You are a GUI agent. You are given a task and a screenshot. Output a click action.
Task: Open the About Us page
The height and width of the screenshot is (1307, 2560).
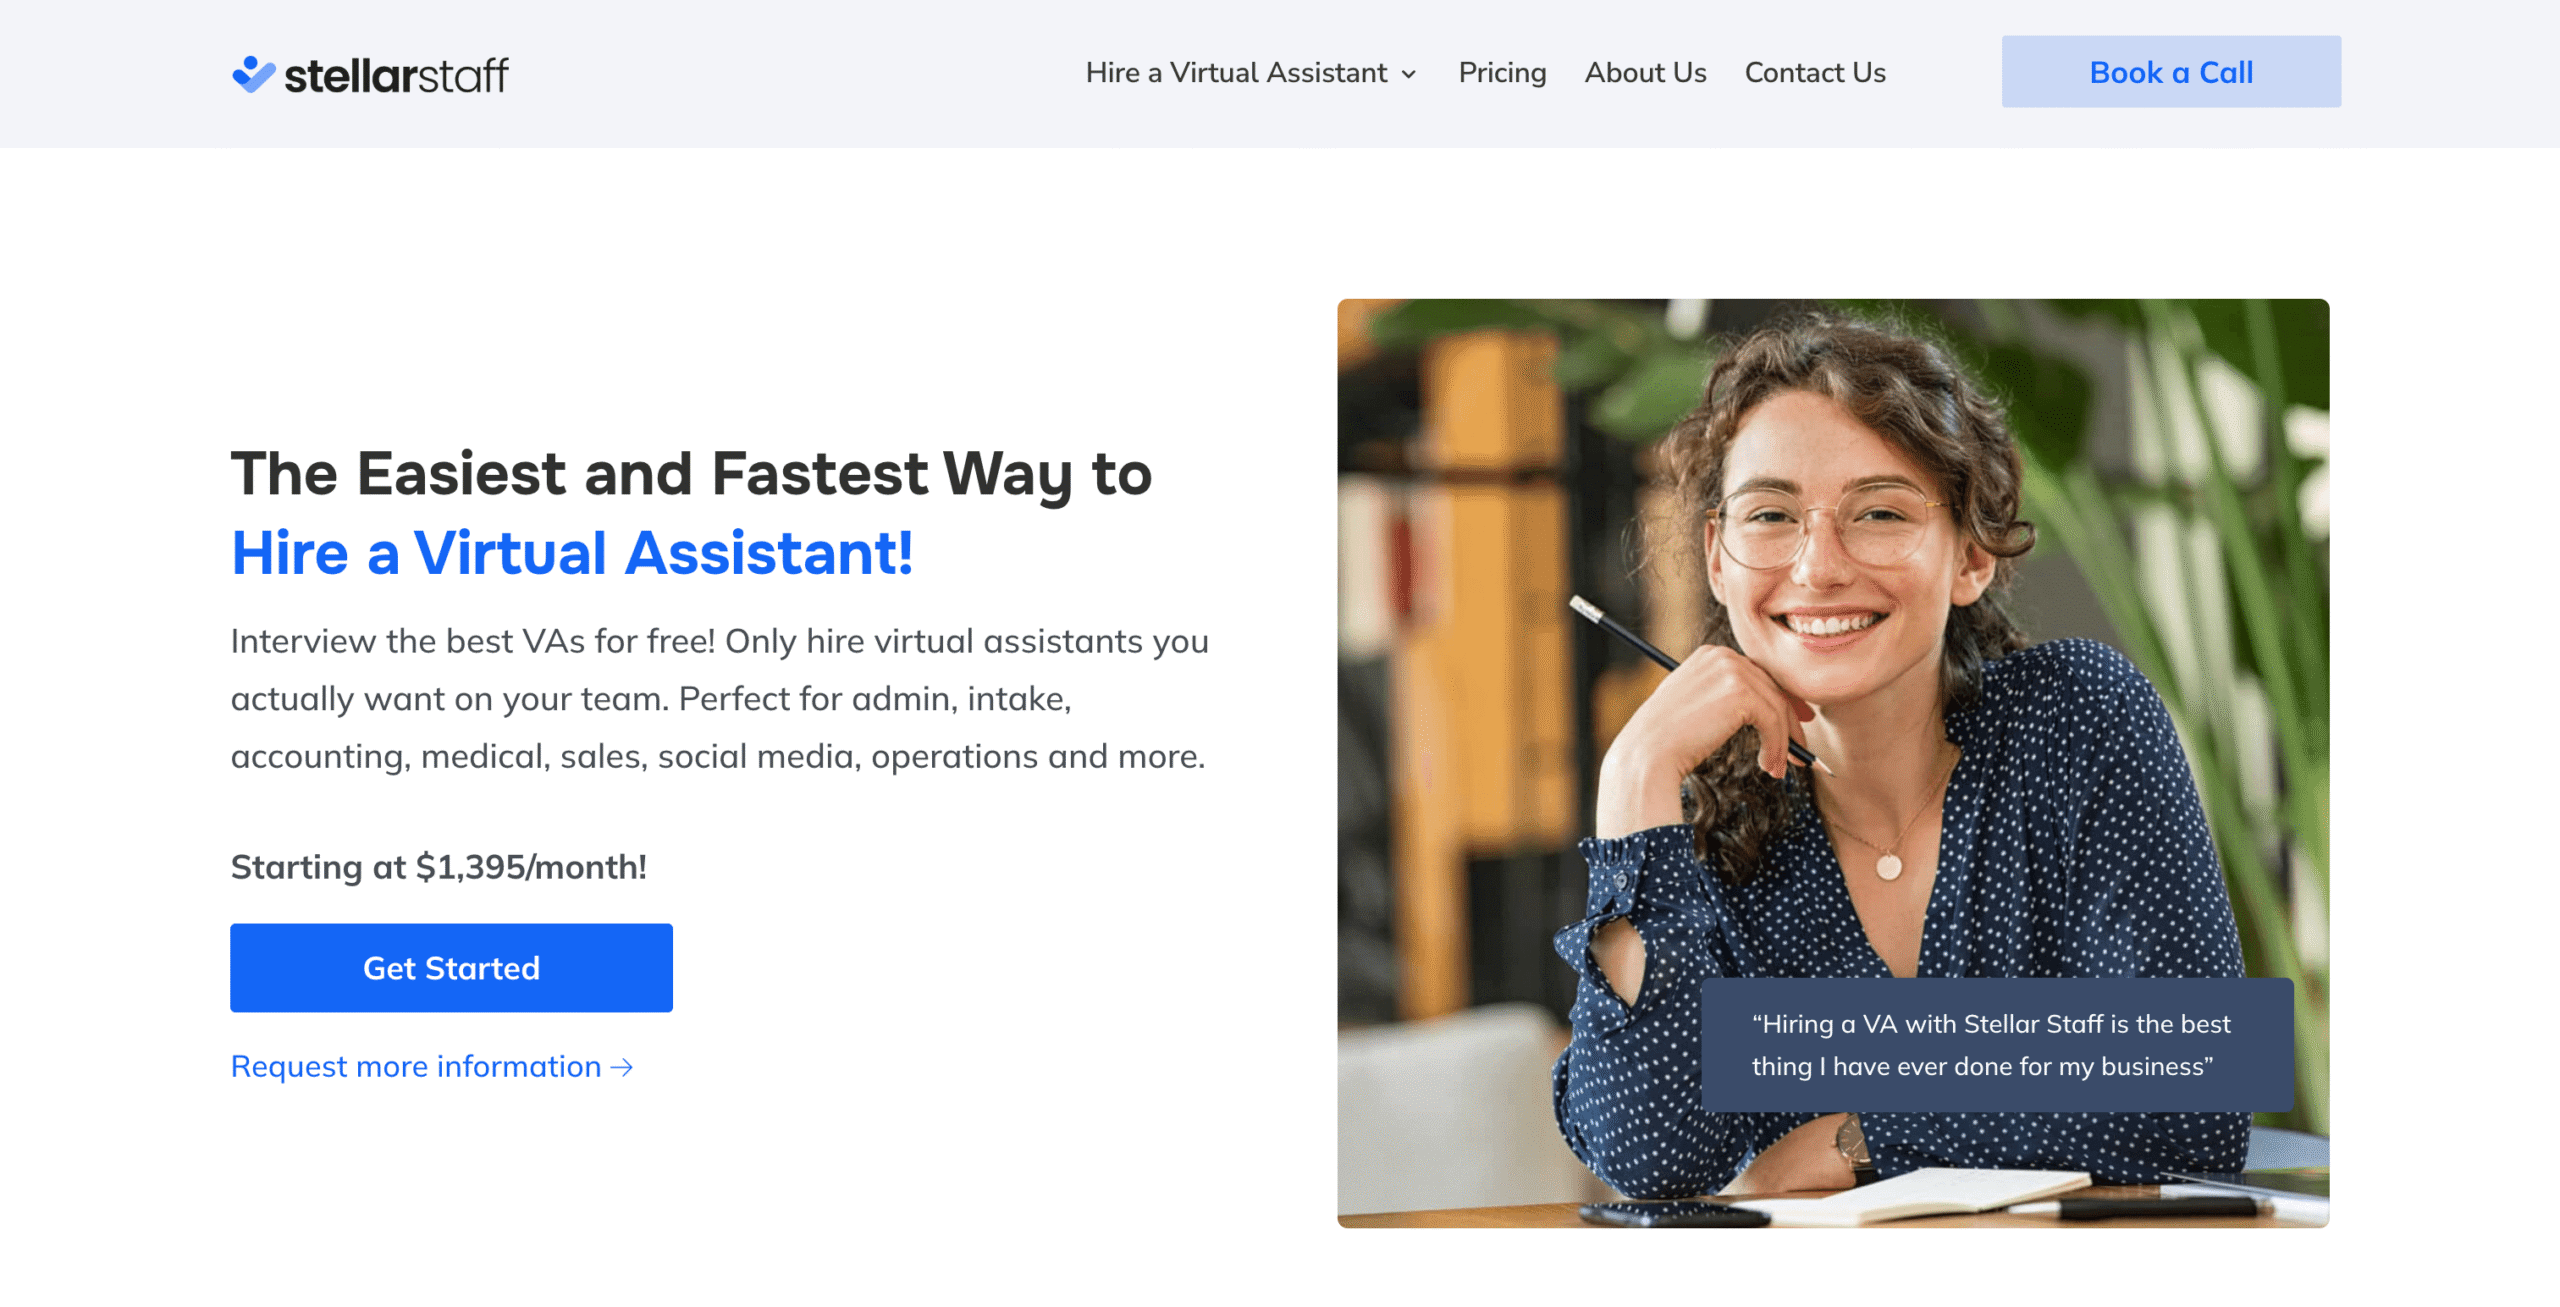tap(1645, 73)
